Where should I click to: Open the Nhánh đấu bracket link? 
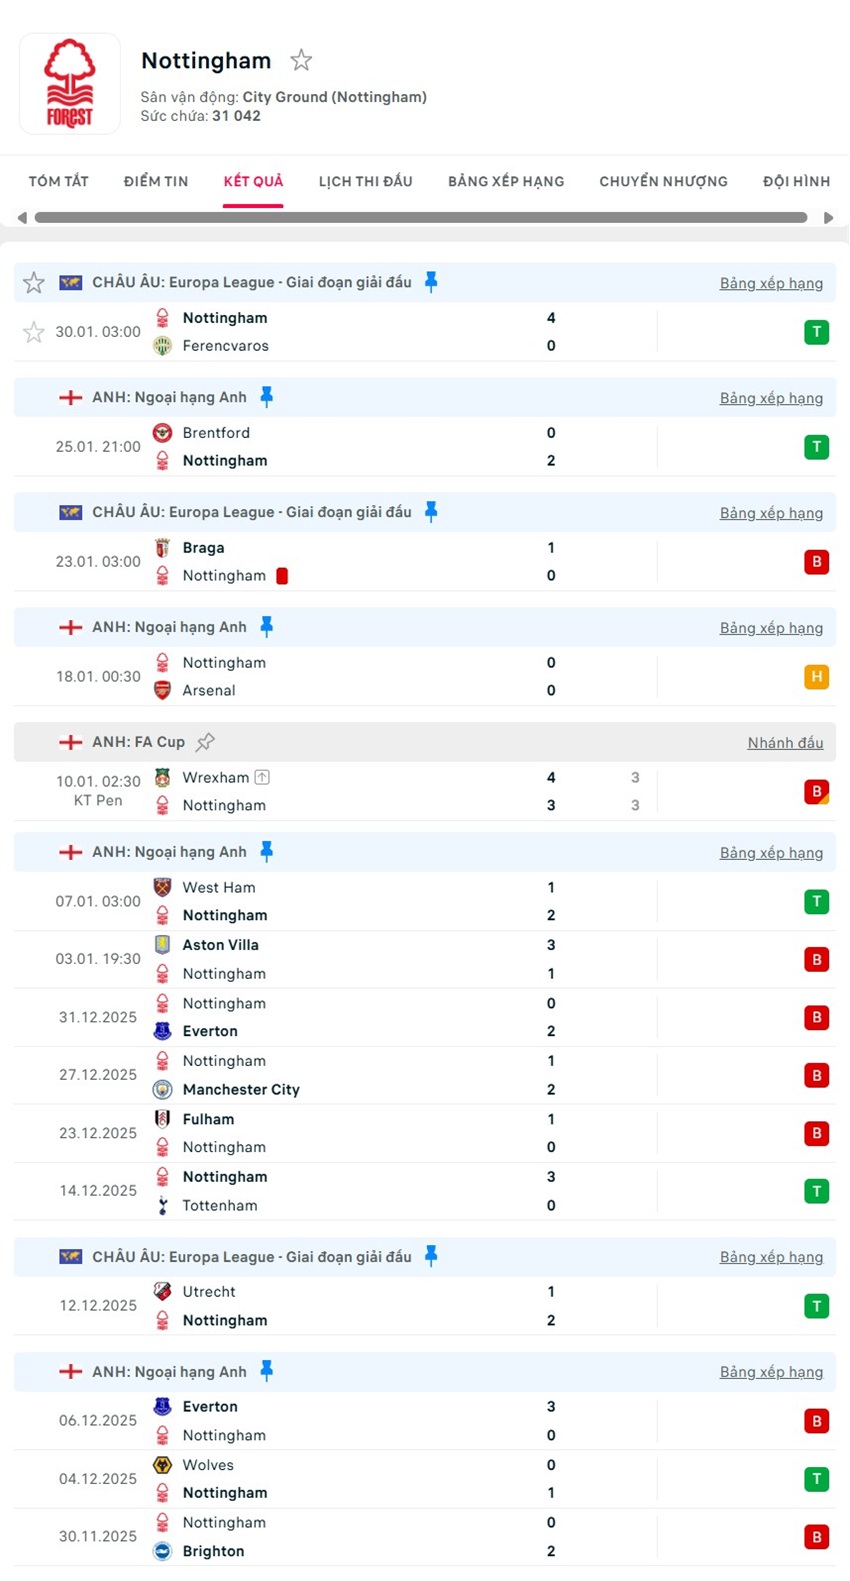pos(785,743)
